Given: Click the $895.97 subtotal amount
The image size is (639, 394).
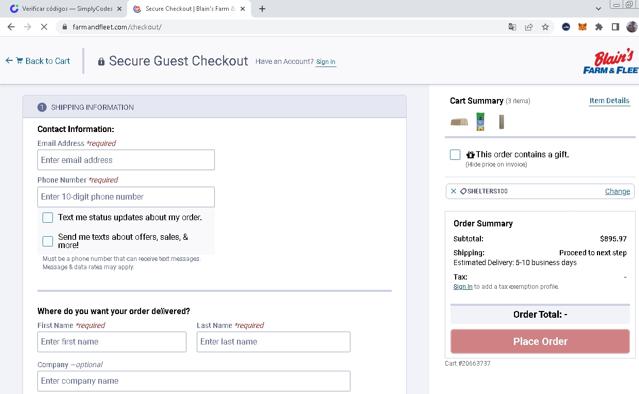Looking at the screenshot, I should 613,239.
